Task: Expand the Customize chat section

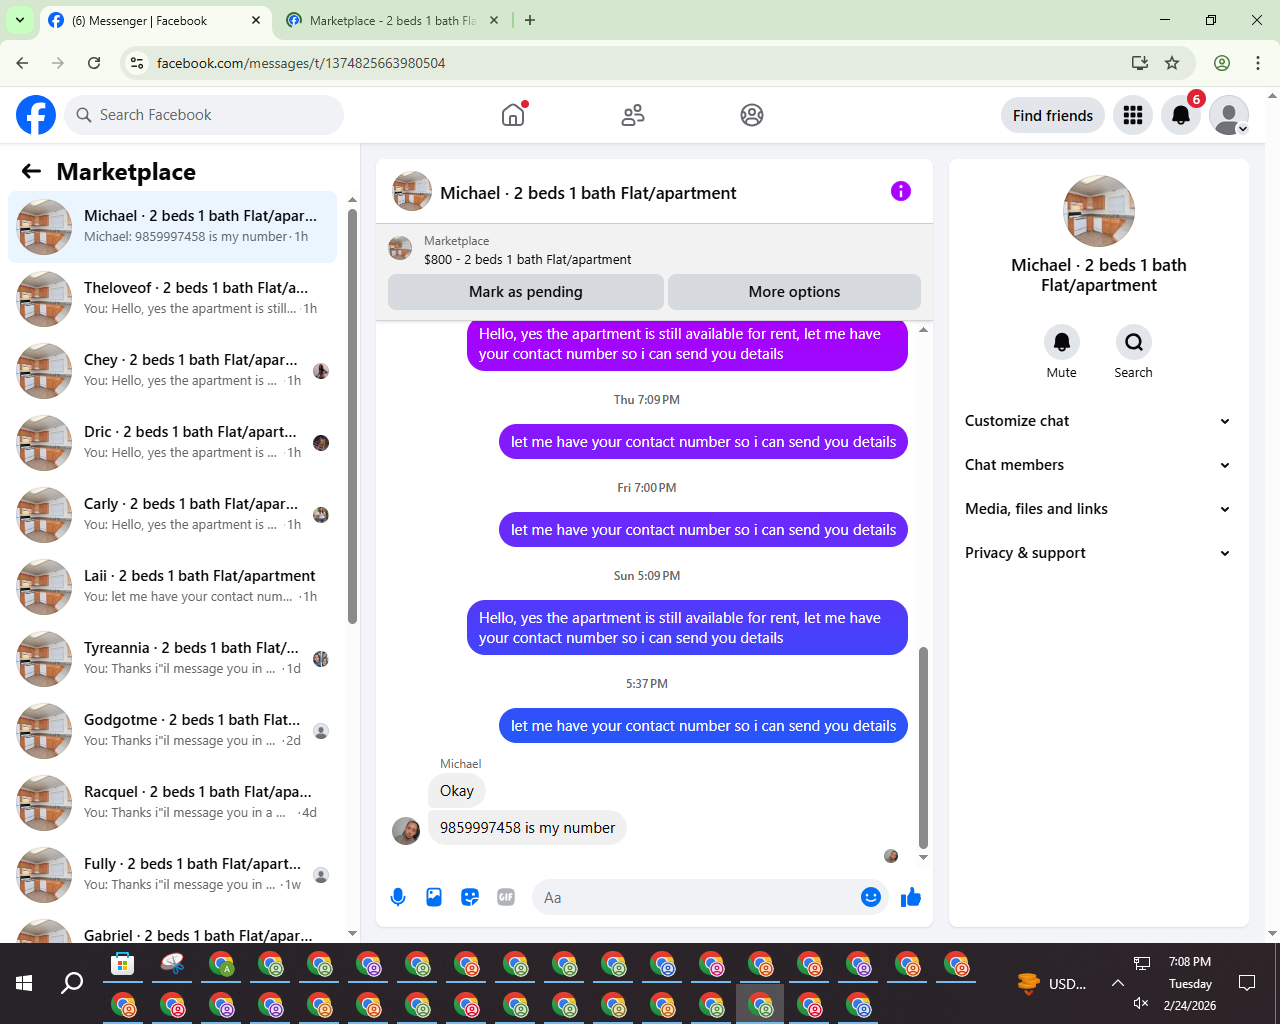Action: click(1098, 421)
